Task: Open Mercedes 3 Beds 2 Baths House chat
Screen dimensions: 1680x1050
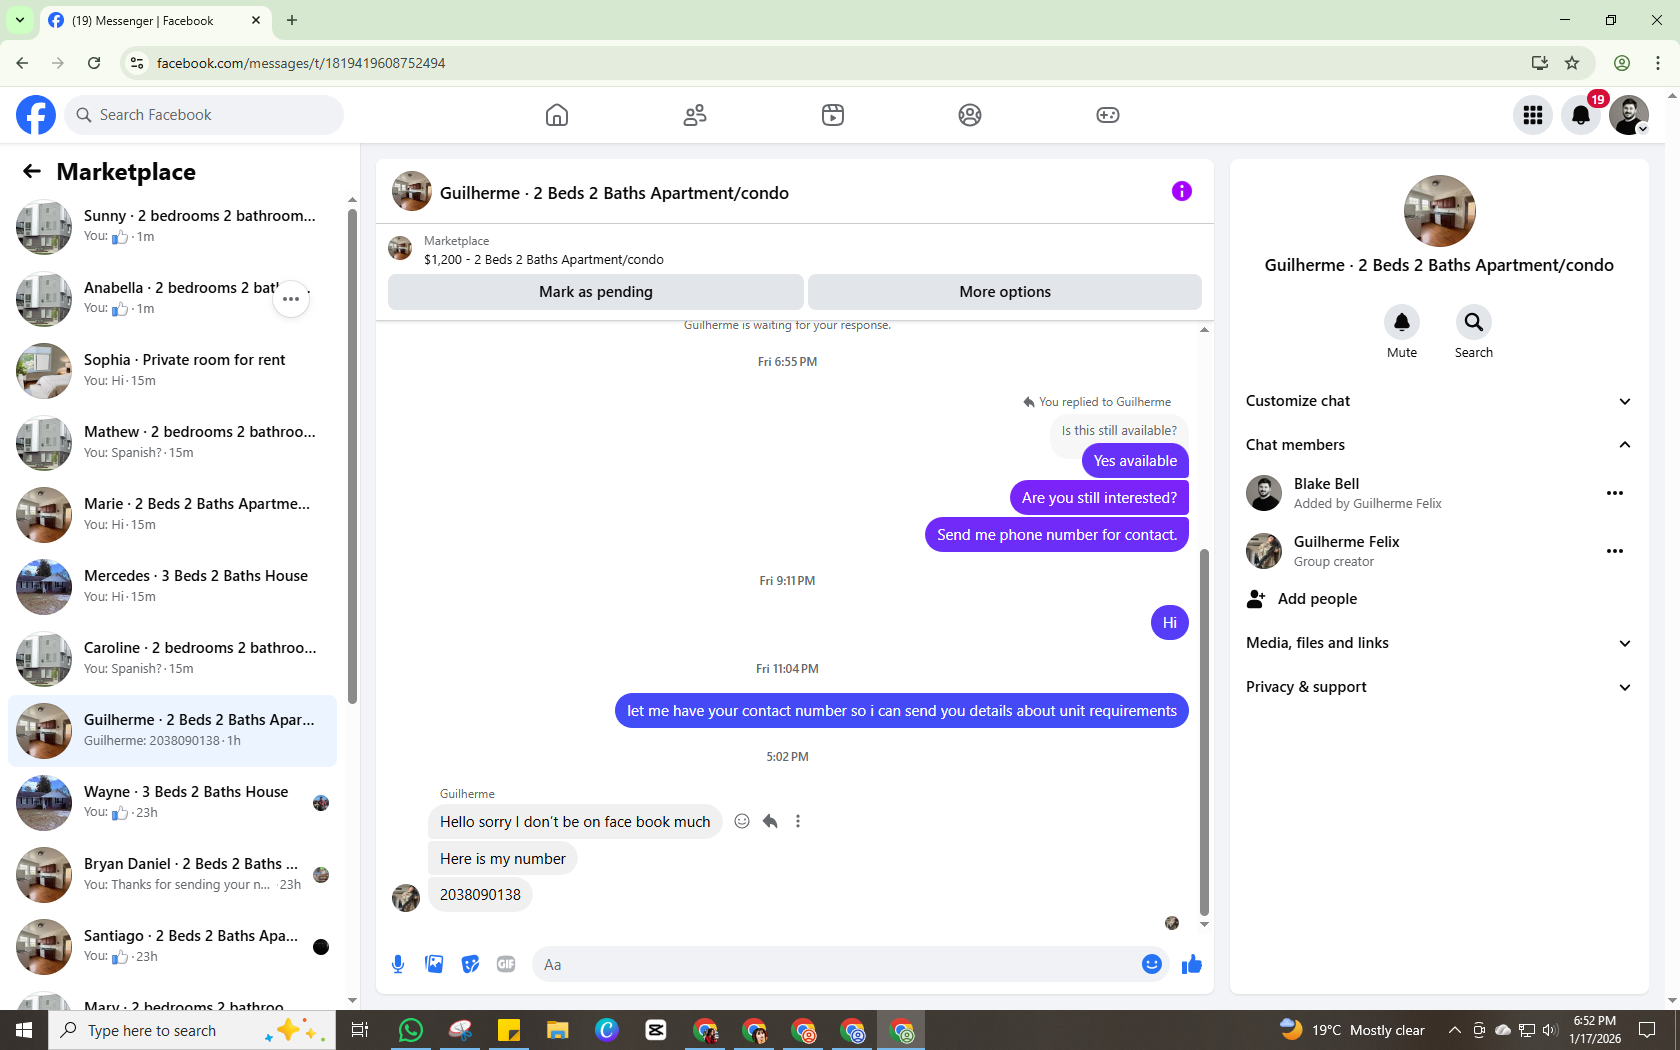Action: pyautogui.click(x=173, y=587)
